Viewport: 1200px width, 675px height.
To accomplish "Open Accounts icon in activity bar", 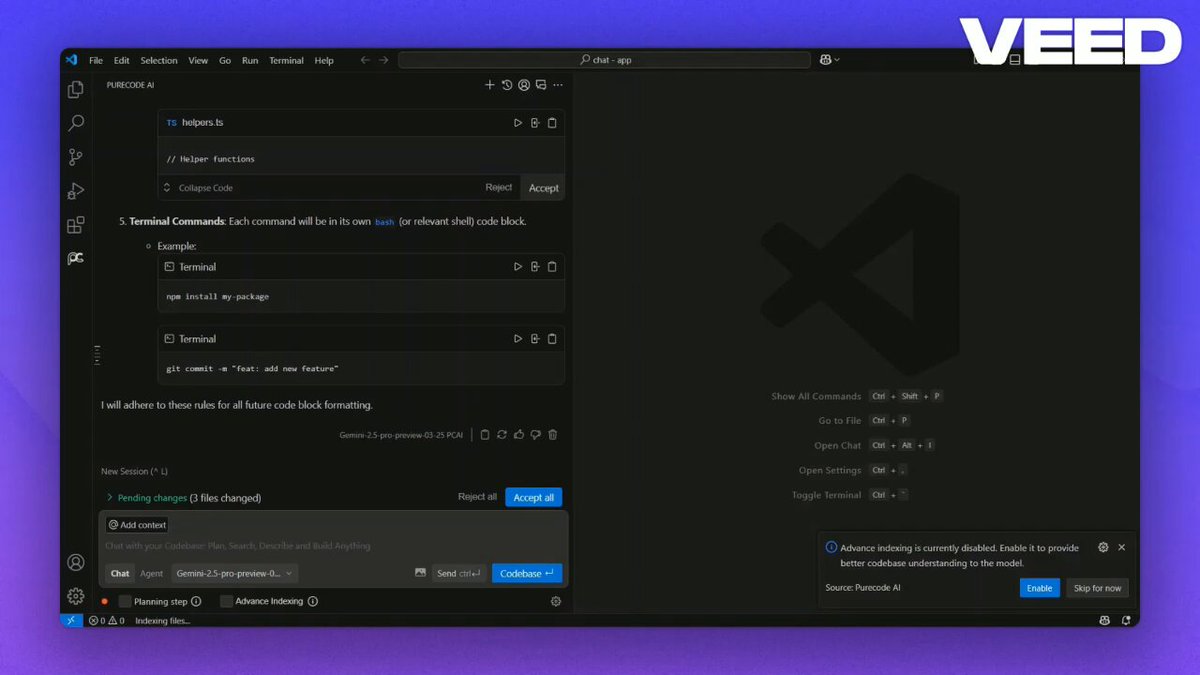I will [76, 563].
